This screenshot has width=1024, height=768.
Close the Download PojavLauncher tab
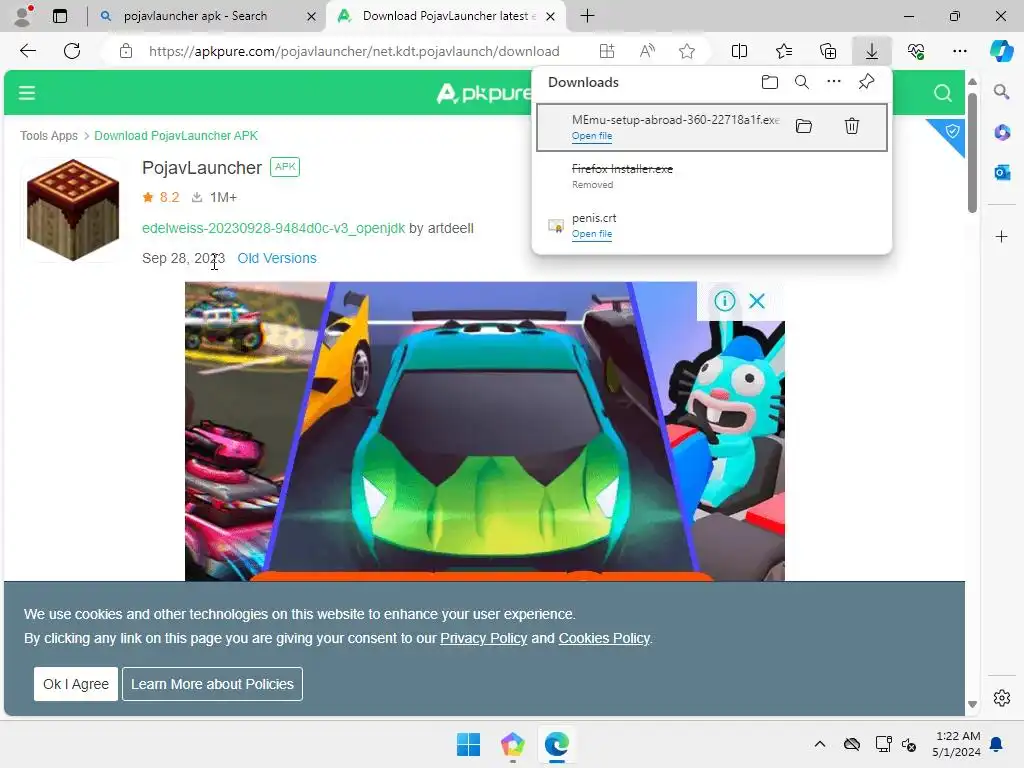(x=551, y=16)
